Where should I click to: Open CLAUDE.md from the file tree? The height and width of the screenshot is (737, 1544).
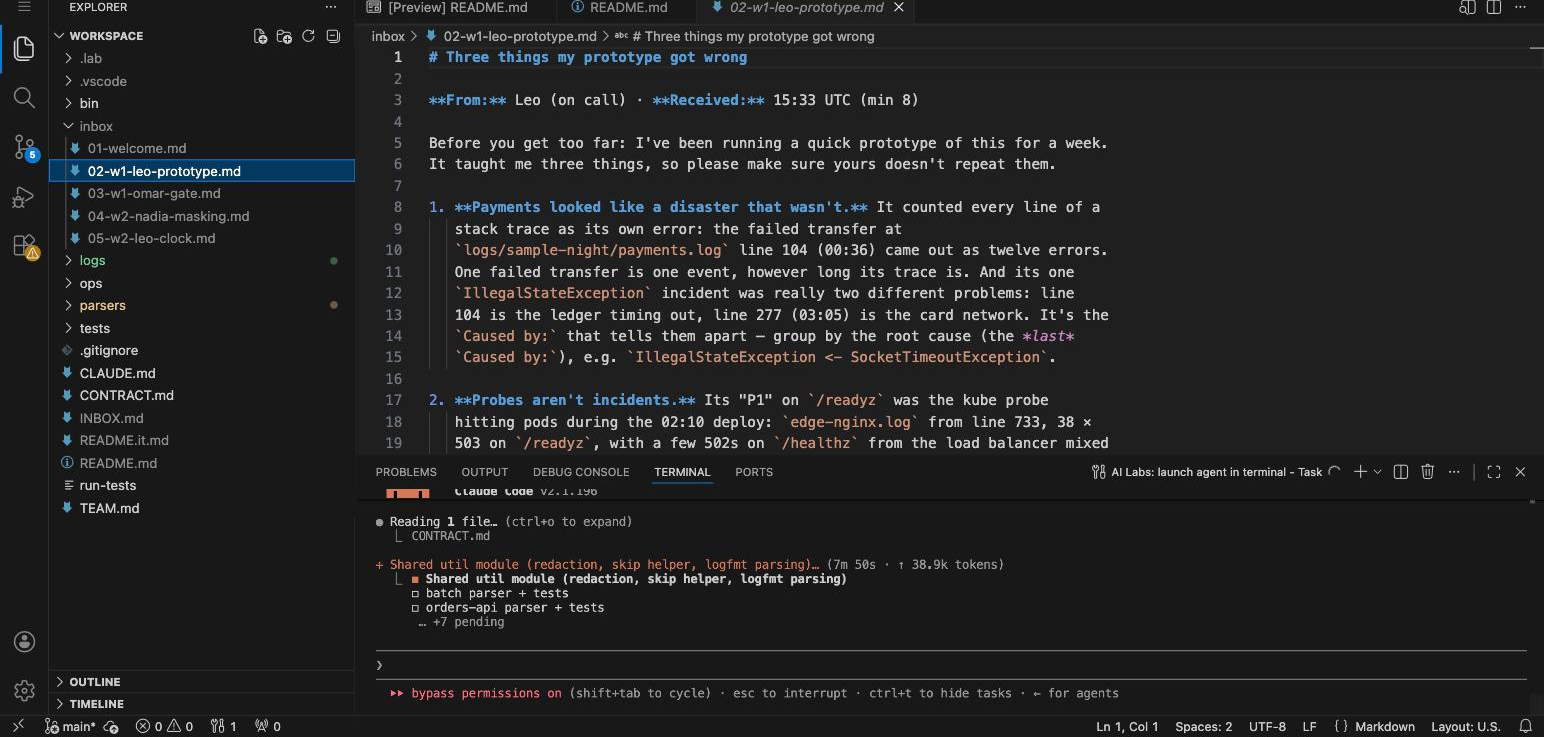pyautogui.click(x=117, y=373)
